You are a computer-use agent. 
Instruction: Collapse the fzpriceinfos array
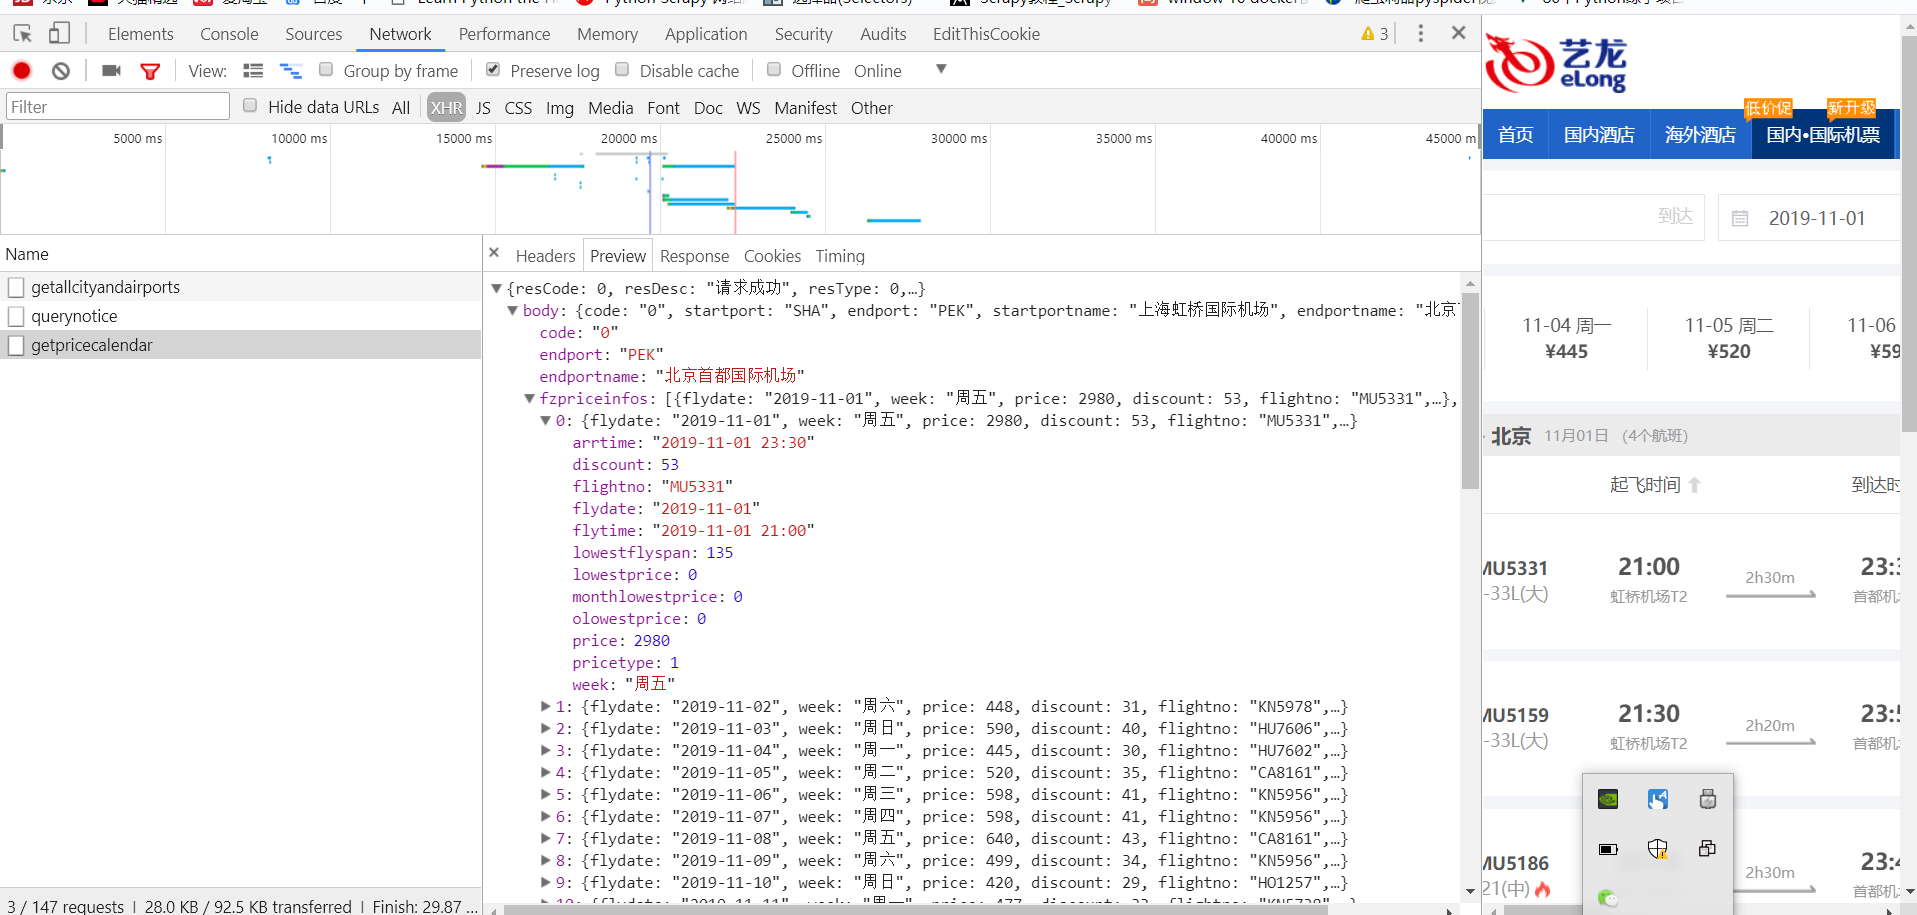(529, 398)
